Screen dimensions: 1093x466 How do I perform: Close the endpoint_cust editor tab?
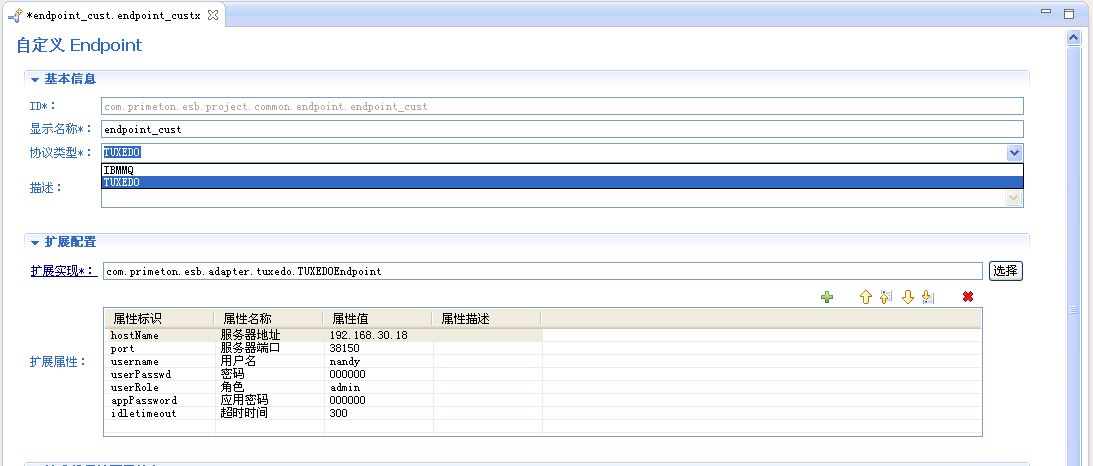(213, 15)
